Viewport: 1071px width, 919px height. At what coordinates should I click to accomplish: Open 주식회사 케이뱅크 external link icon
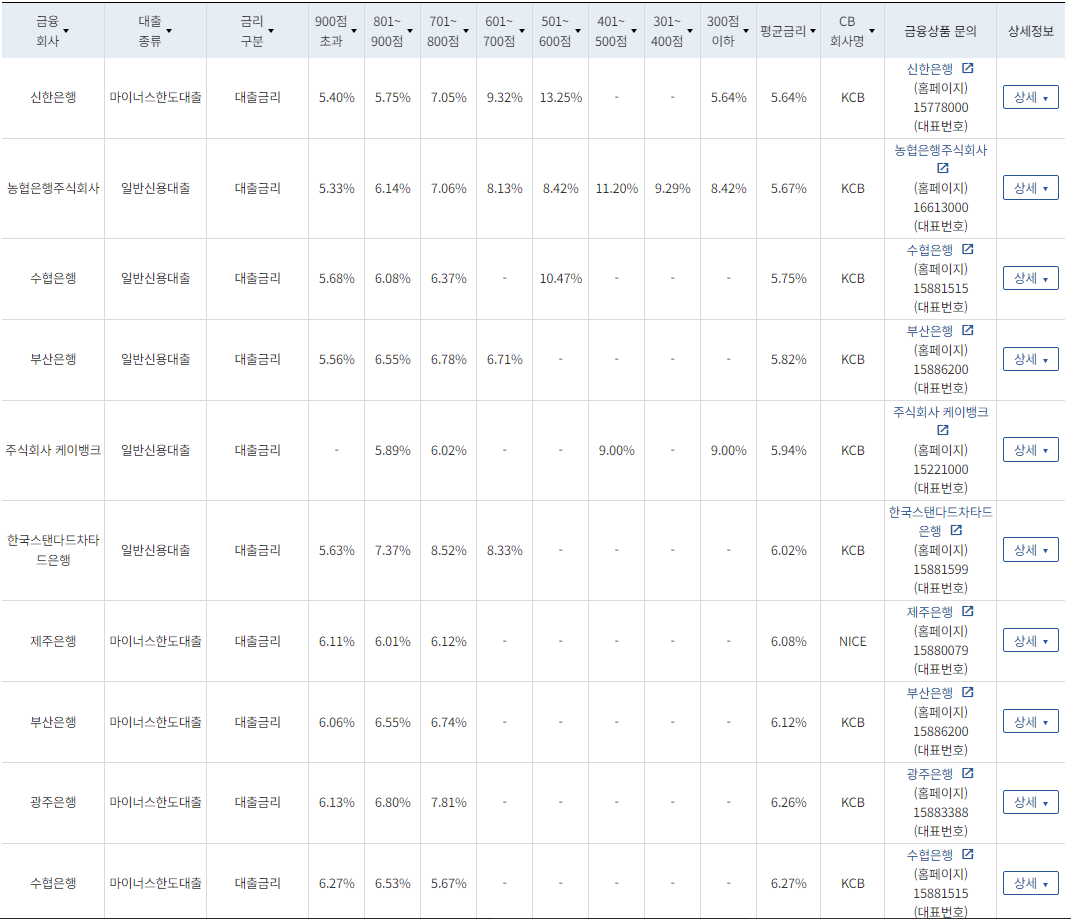tap(943, 431)
